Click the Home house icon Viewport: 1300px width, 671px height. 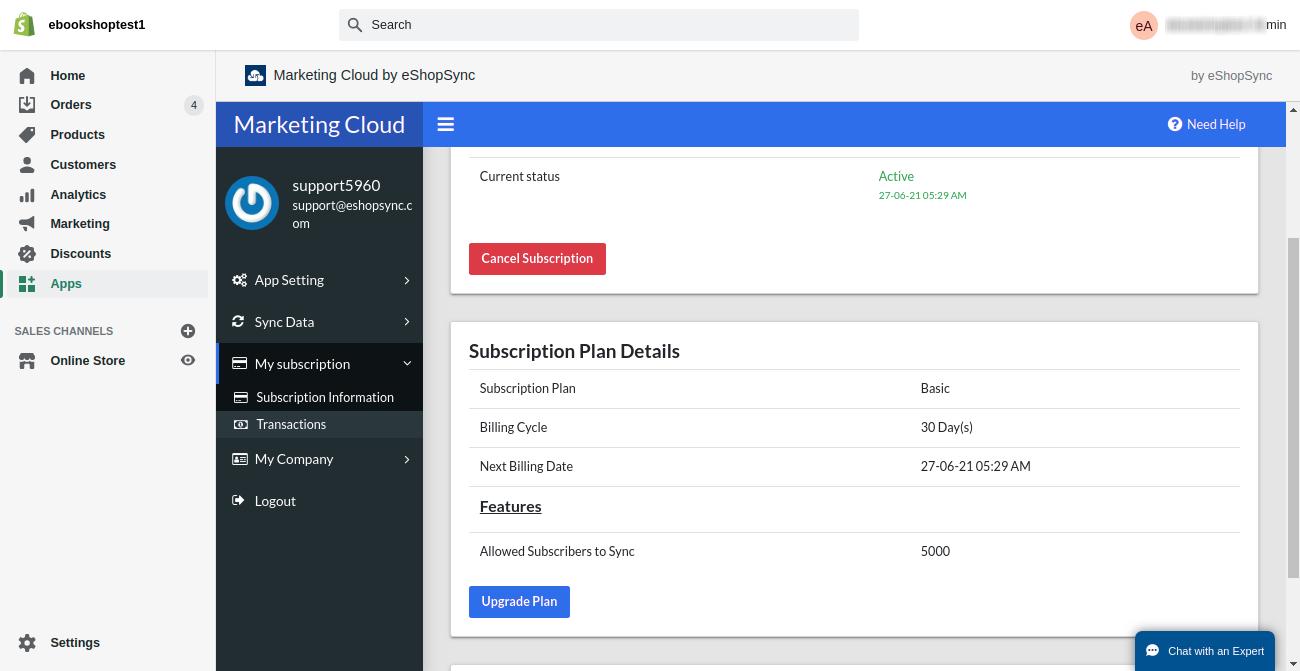tap(27, 76)
